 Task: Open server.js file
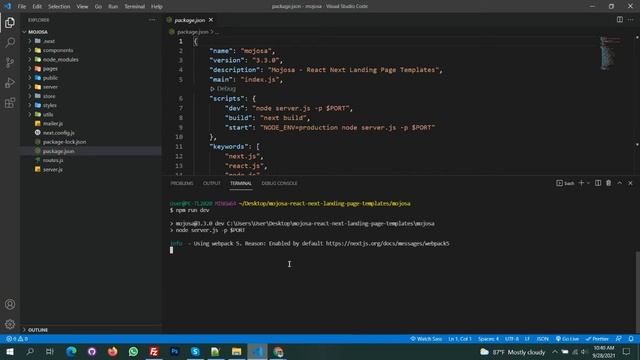53,169
